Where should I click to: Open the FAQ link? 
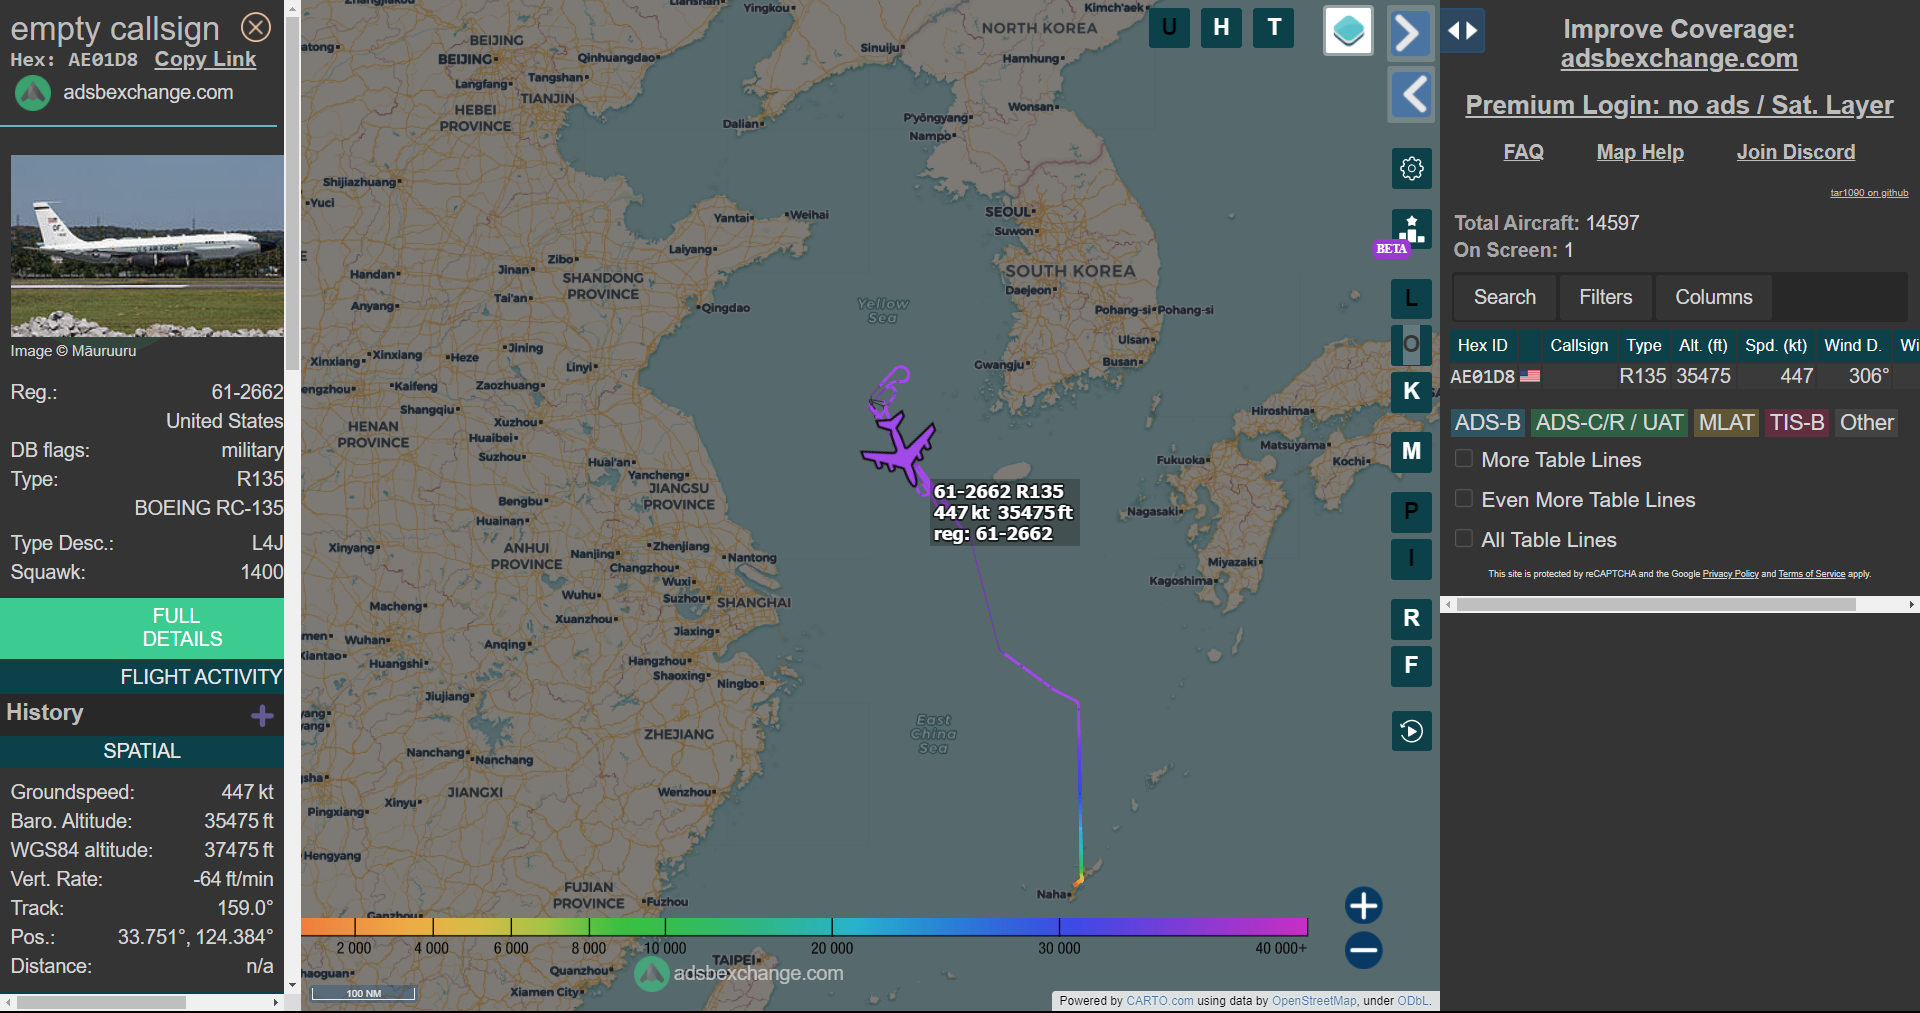click(1523, 152)
